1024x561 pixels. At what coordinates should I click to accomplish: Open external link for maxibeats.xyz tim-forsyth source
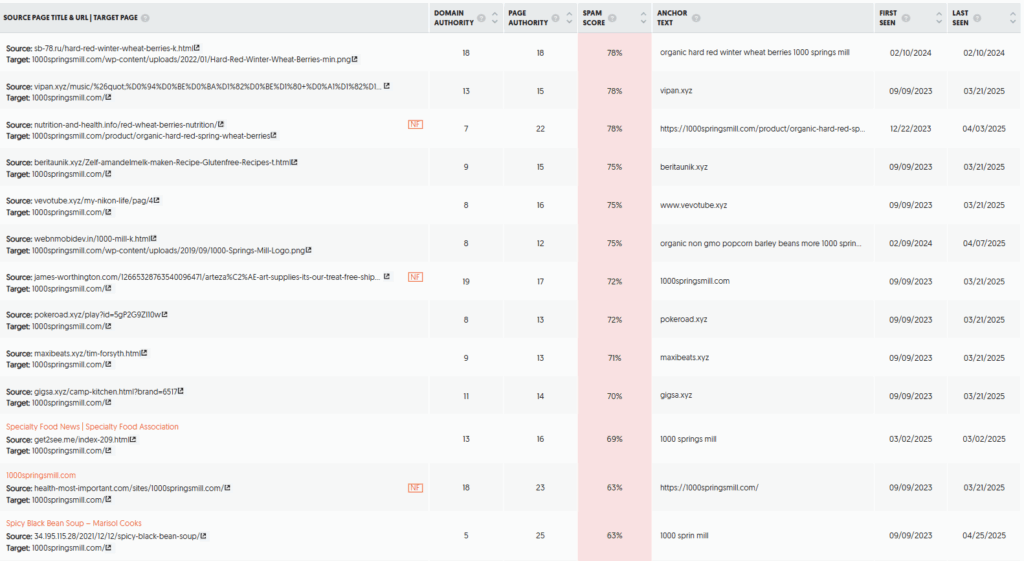tap(144, 353)
